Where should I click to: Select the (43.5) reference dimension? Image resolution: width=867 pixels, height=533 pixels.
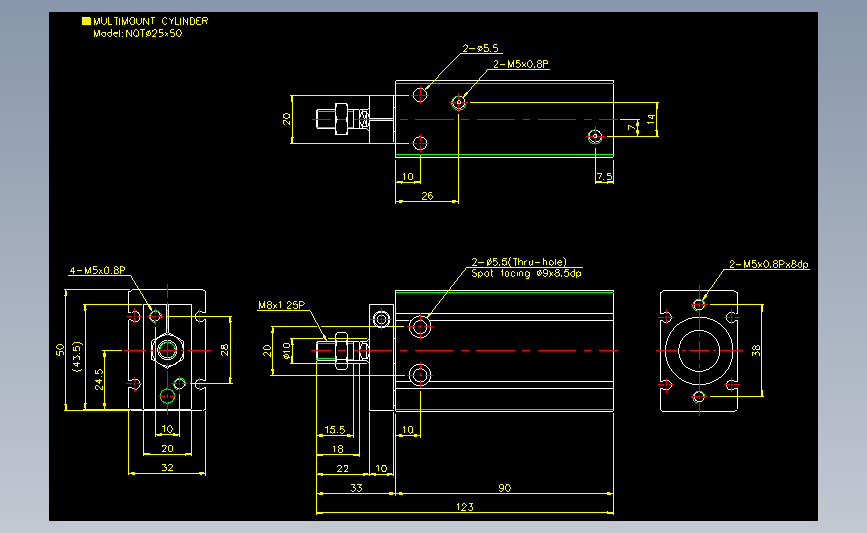coord(77,356)
